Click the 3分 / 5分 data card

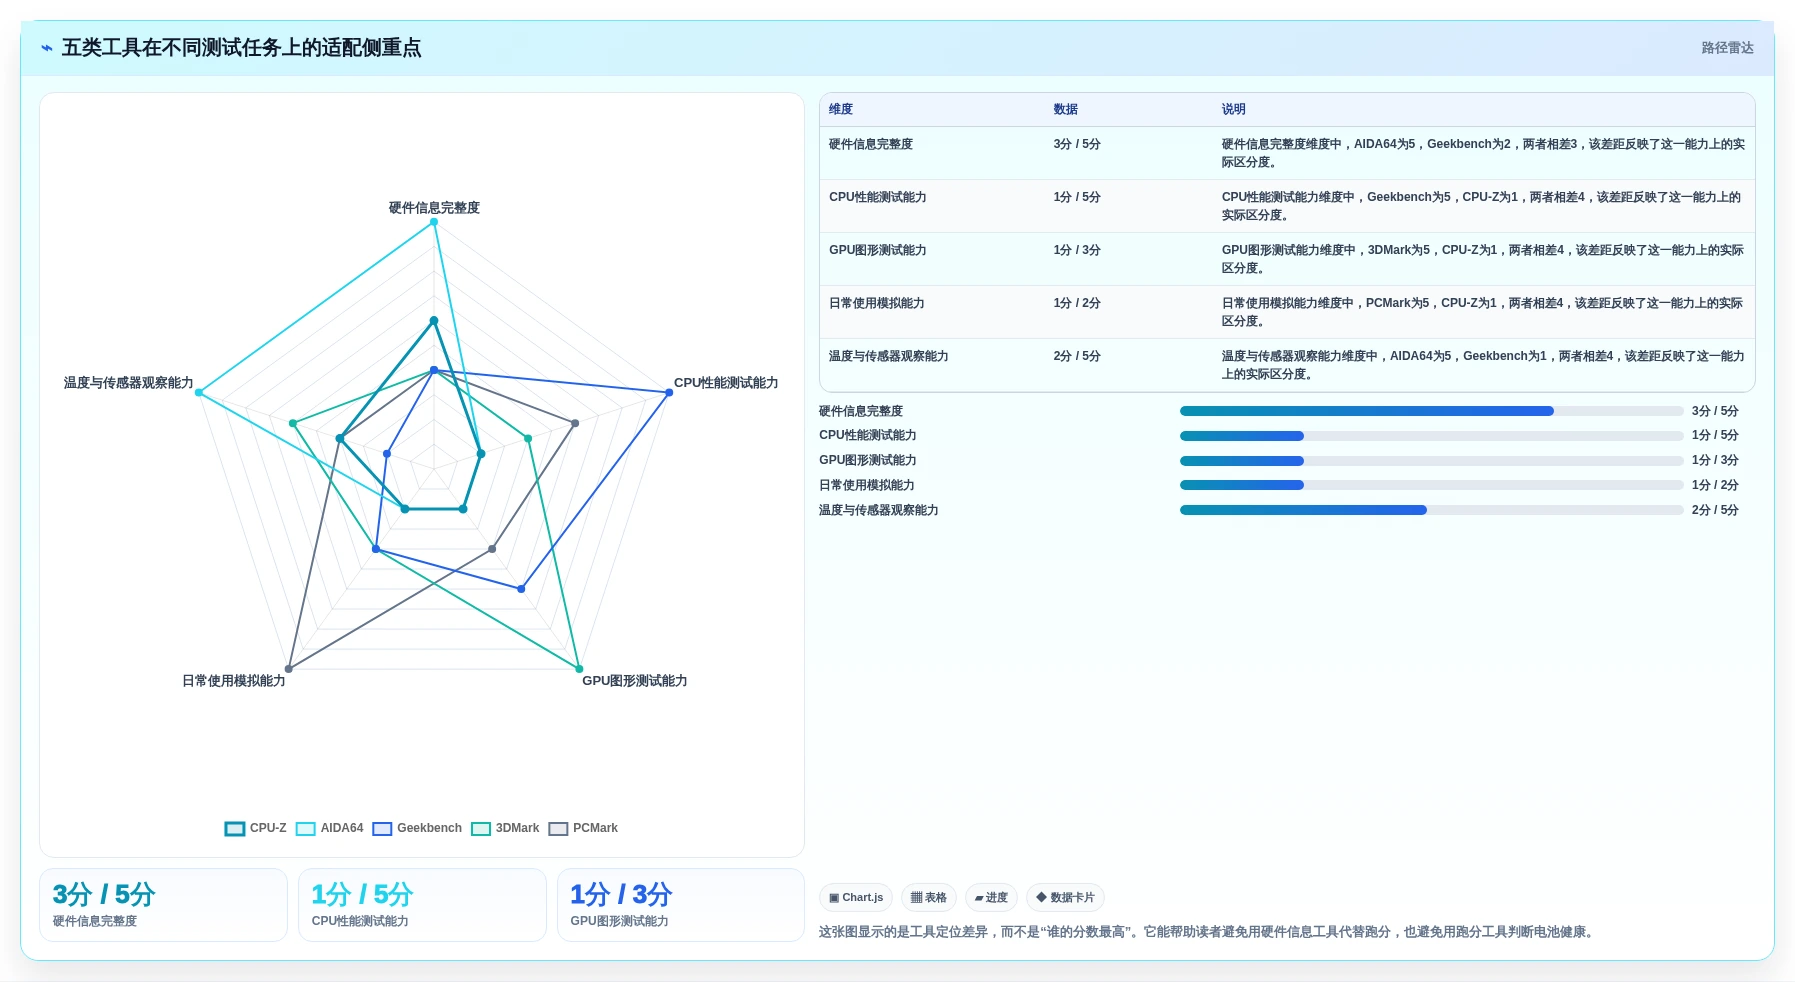[x=163, y=905]
